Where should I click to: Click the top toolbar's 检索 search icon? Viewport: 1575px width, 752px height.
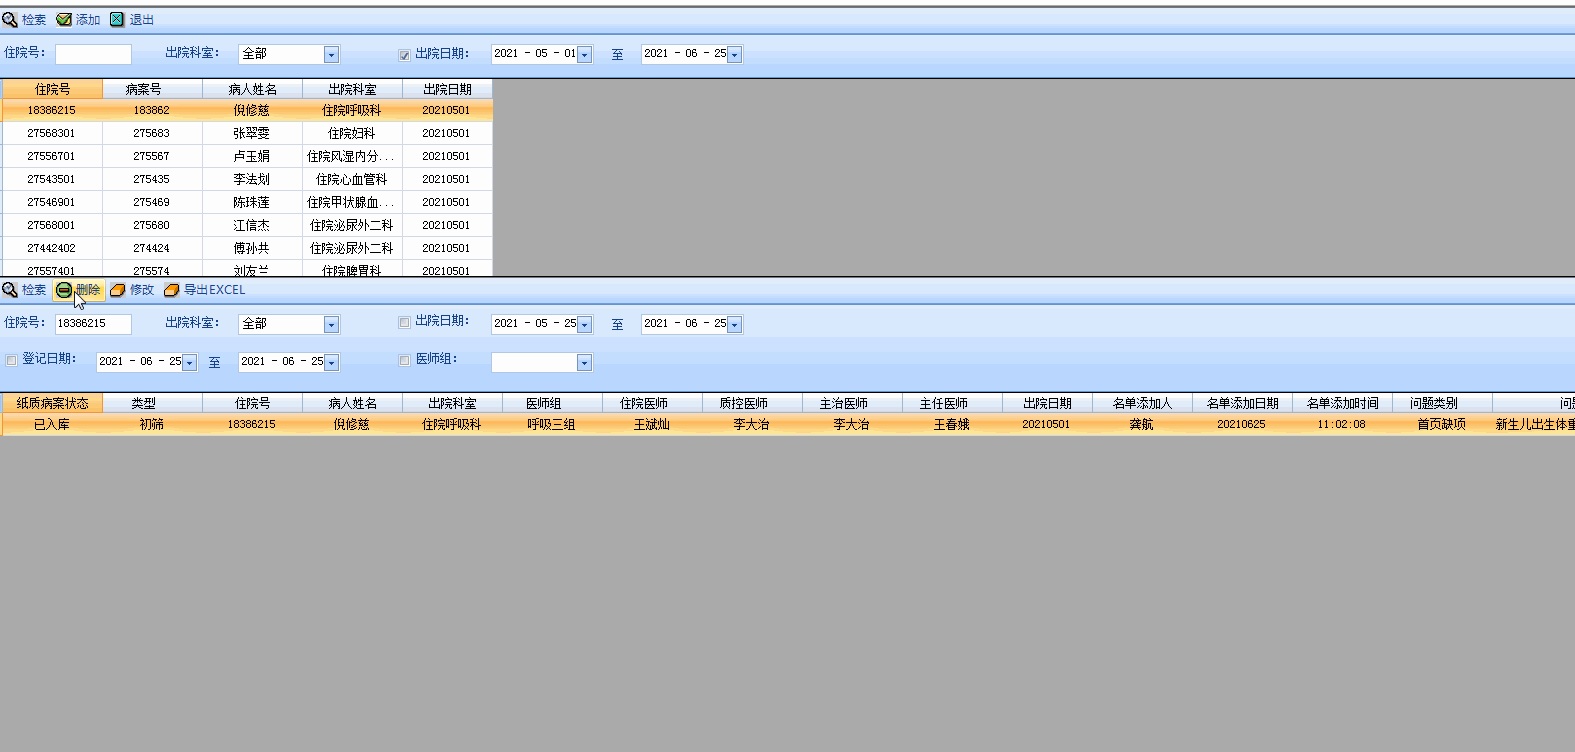click(10, 19)
